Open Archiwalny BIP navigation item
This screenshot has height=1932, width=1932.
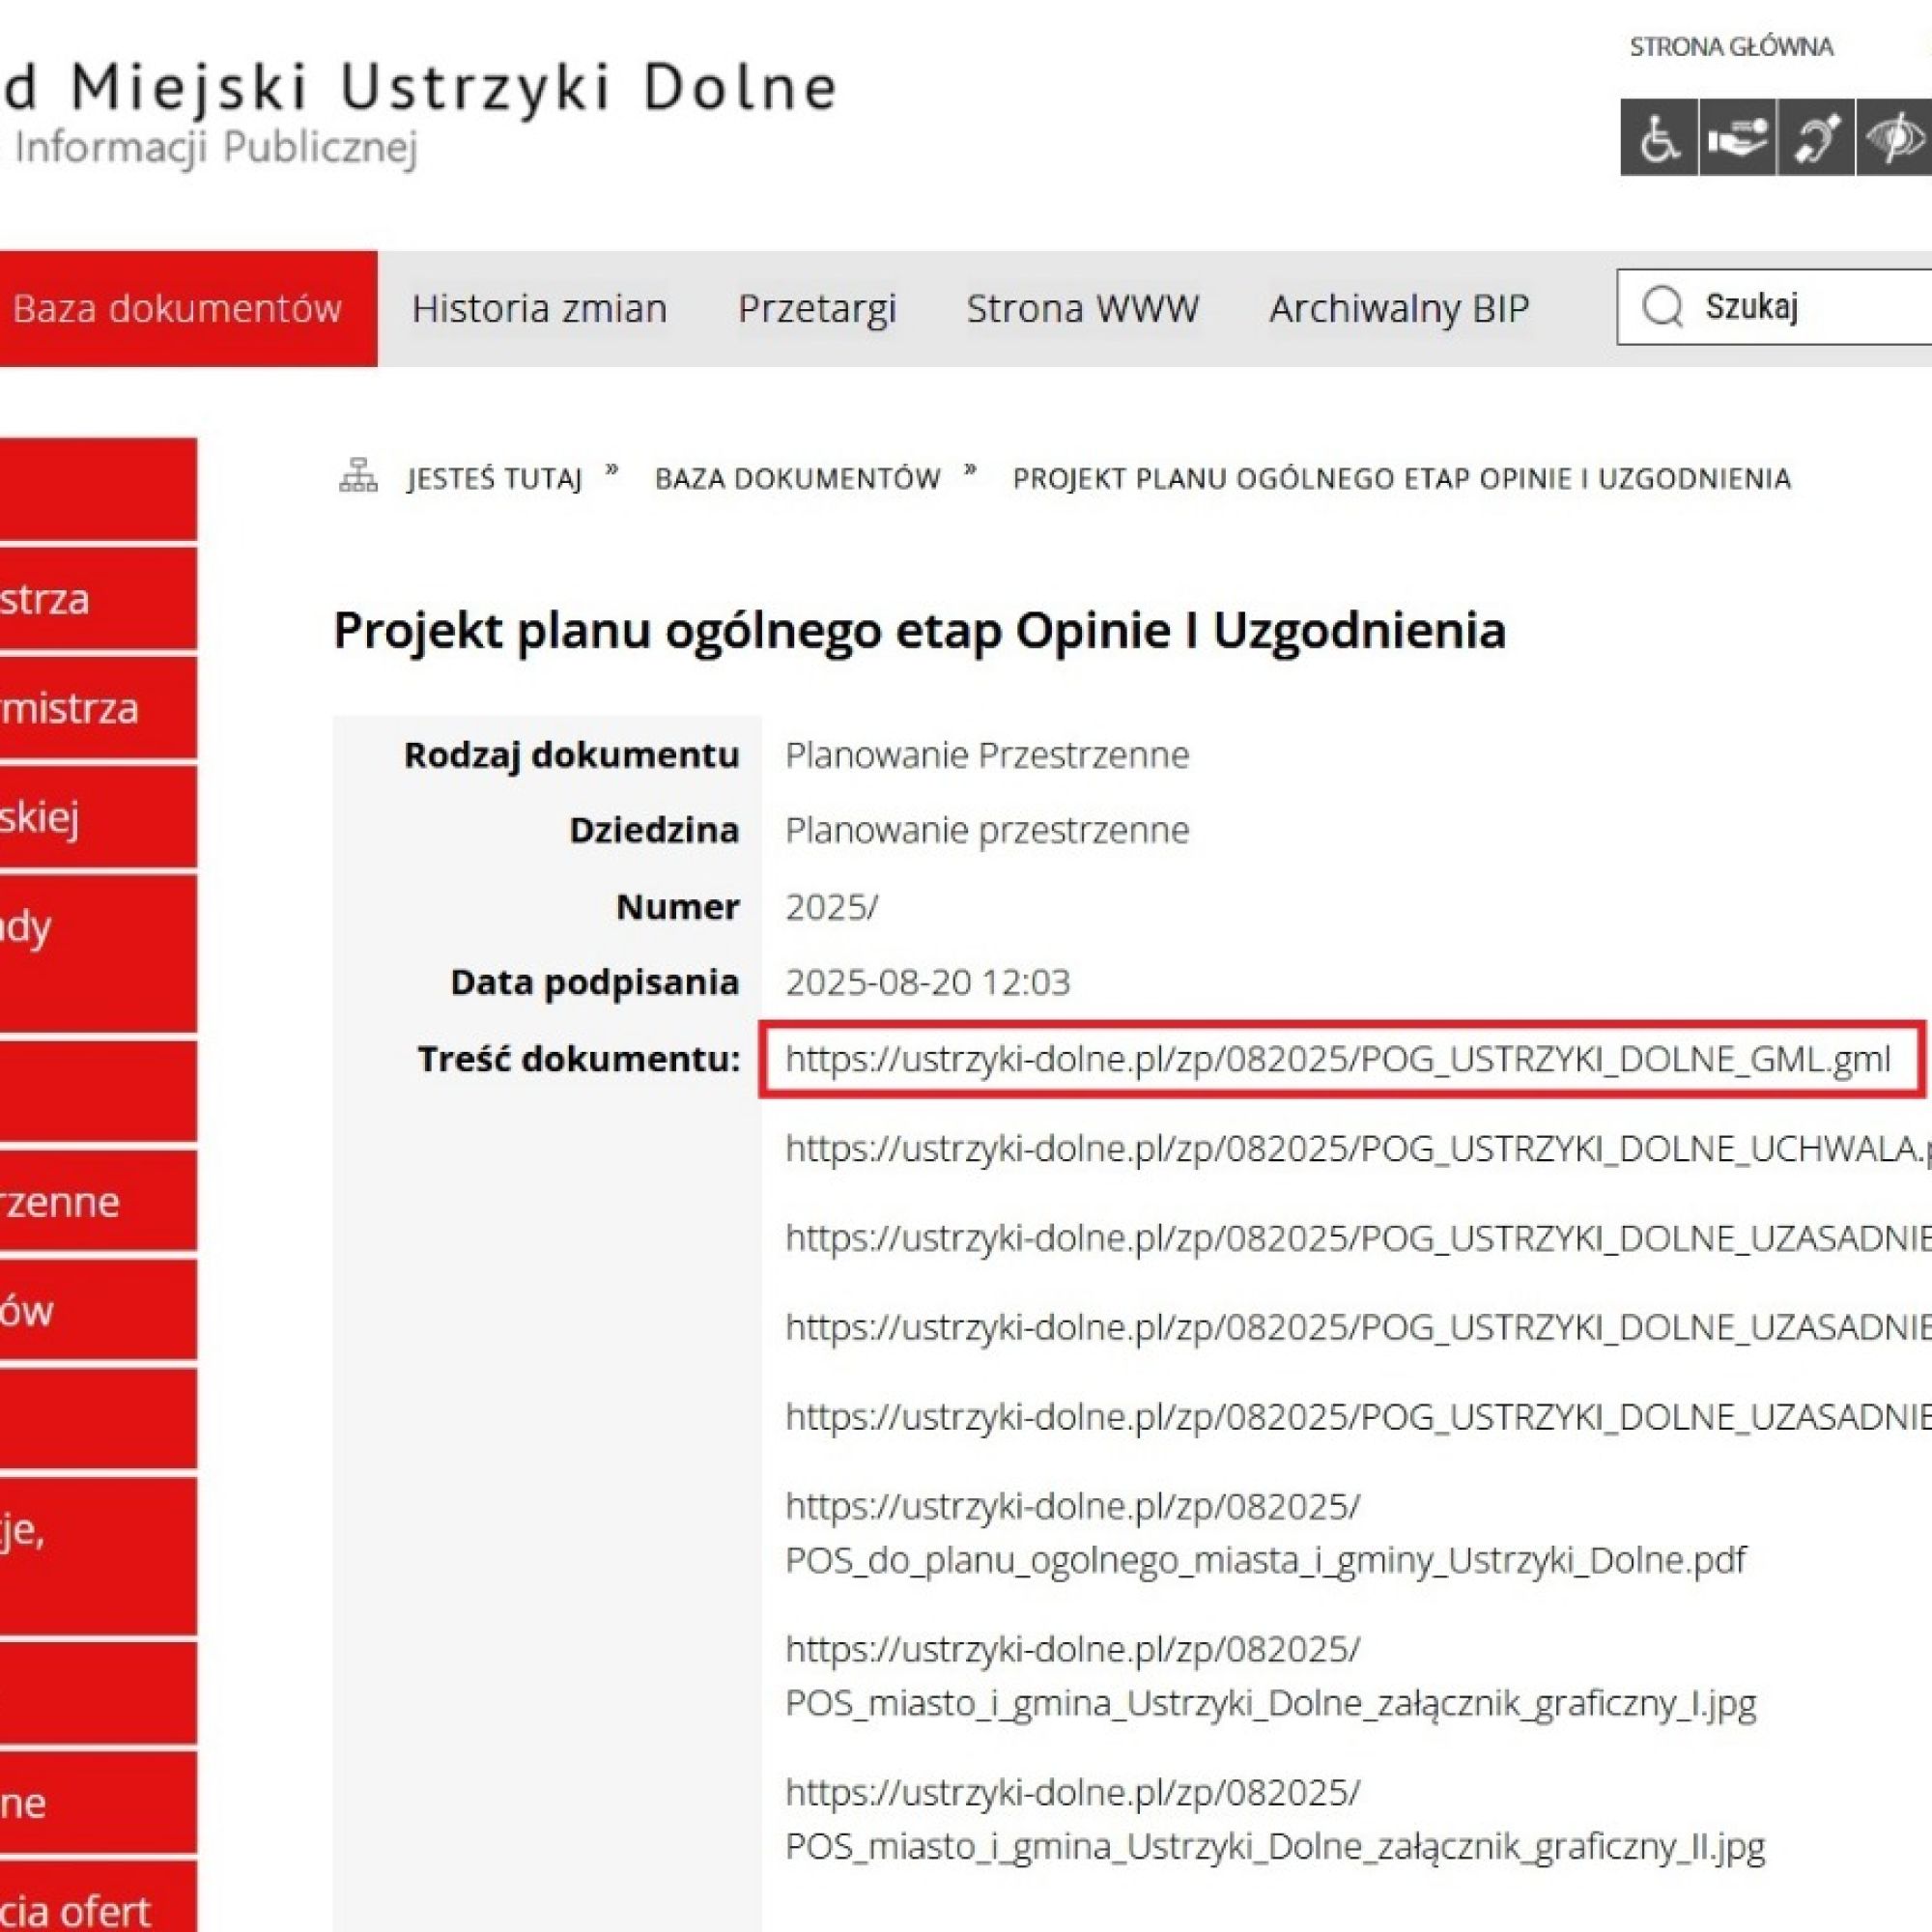tap(1399, 308)
